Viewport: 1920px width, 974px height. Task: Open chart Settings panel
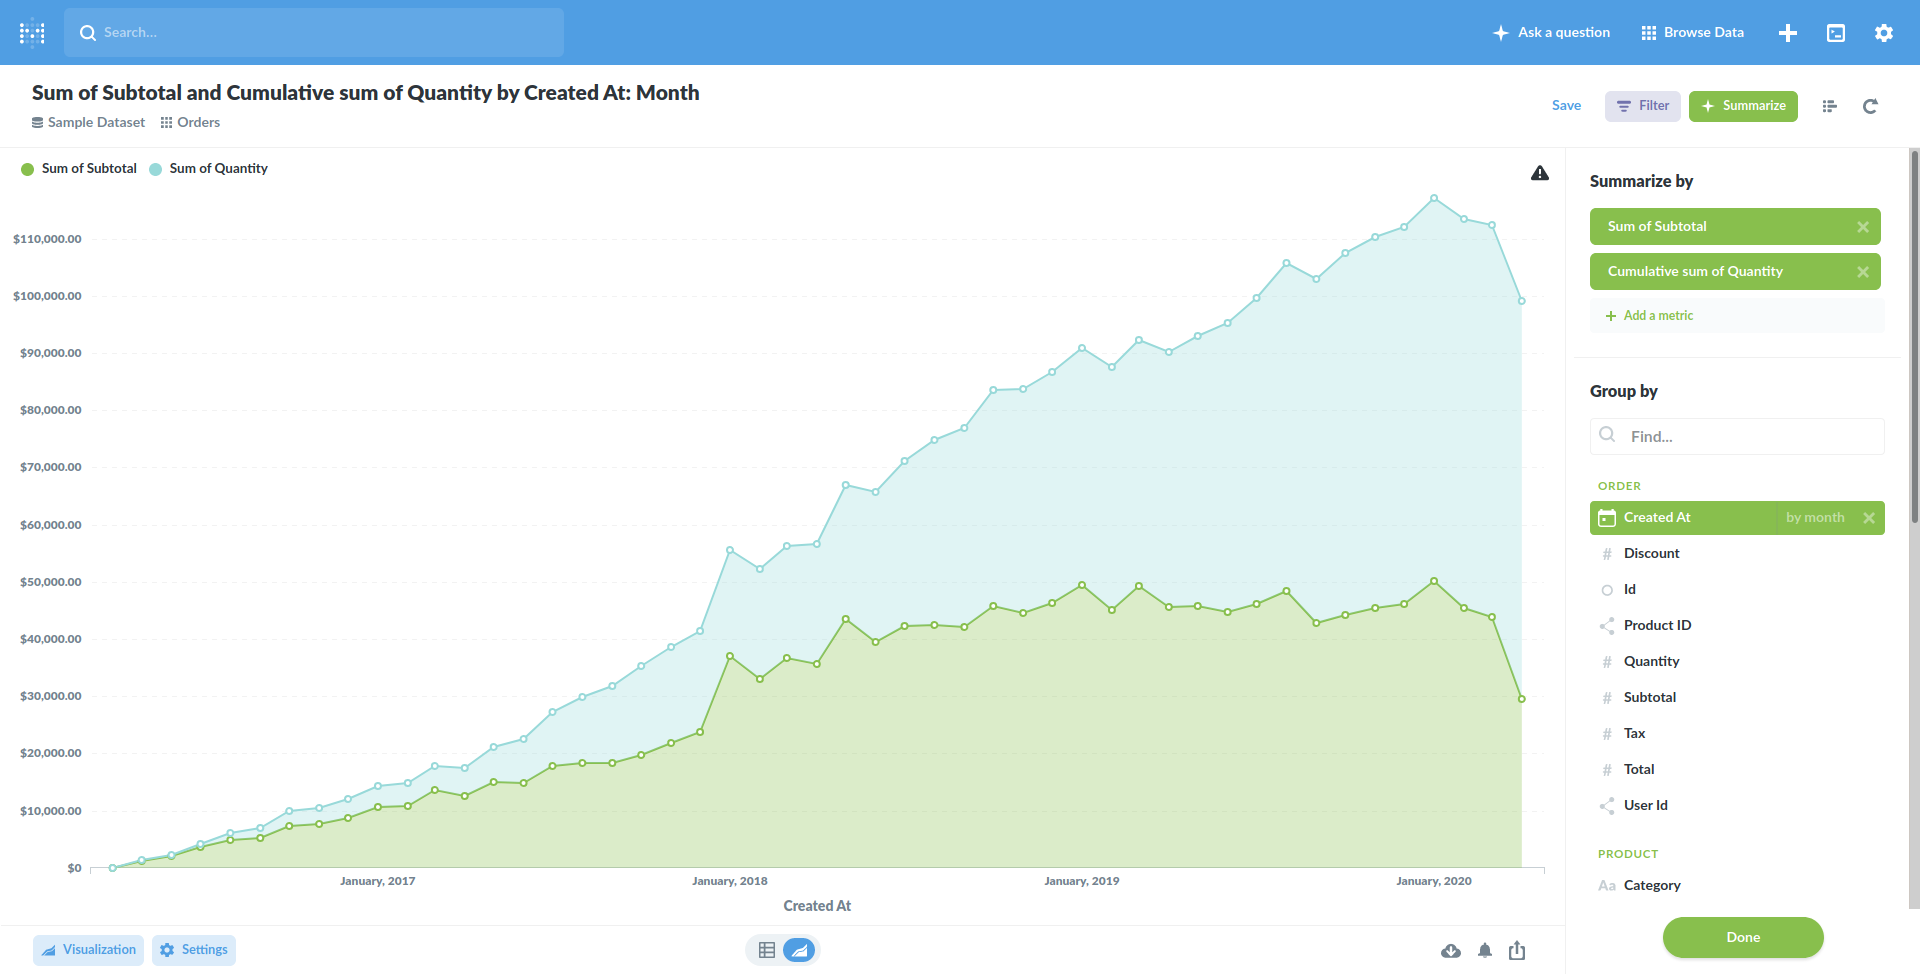click(193, 949)
